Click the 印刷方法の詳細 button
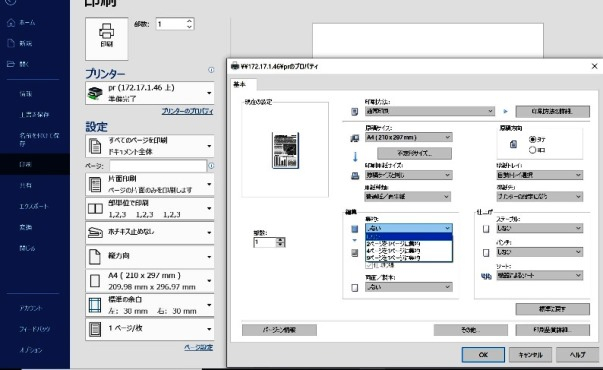This screenshot has height=370, width=603. pyautogui.click(x=552, y=112)
